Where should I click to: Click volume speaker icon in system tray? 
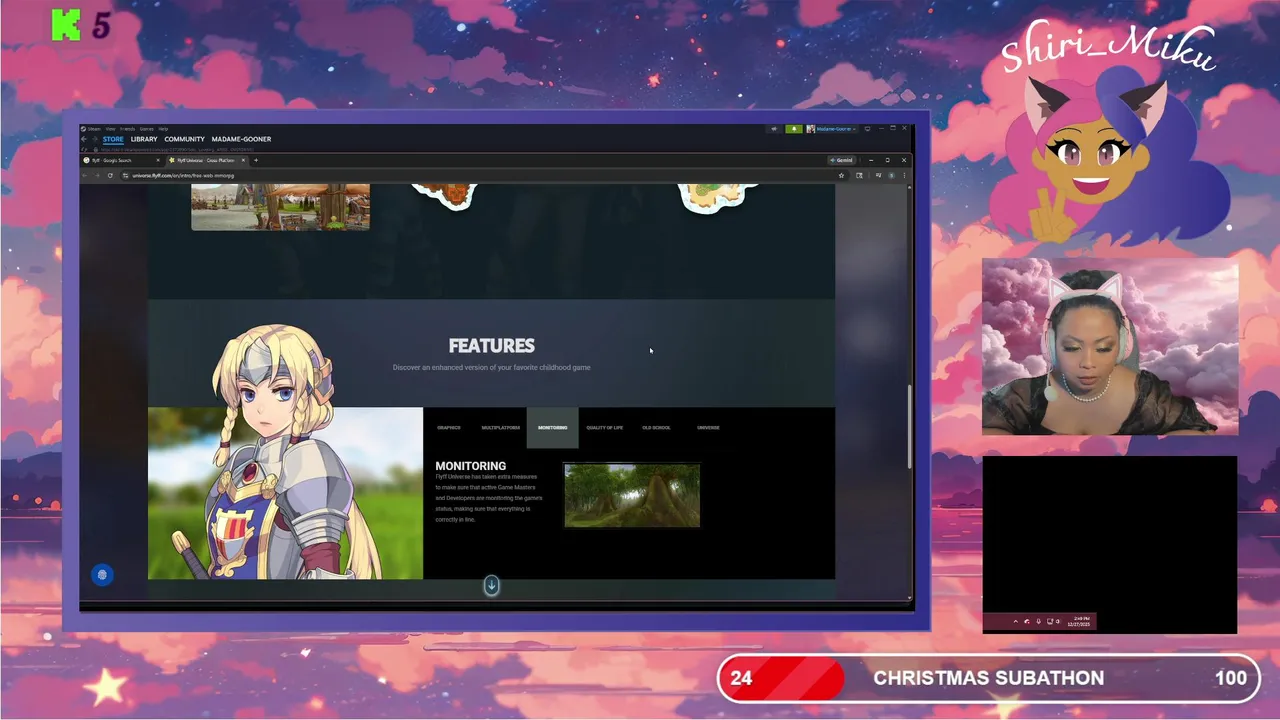pyautogui.click(x=1058, y=622)
